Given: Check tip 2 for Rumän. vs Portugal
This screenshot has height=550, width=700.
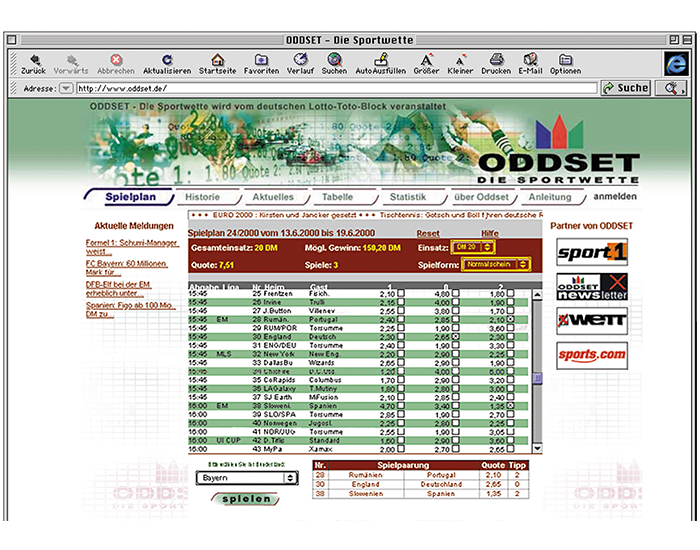Looking at the screenshot, I should tap(510, 319).
